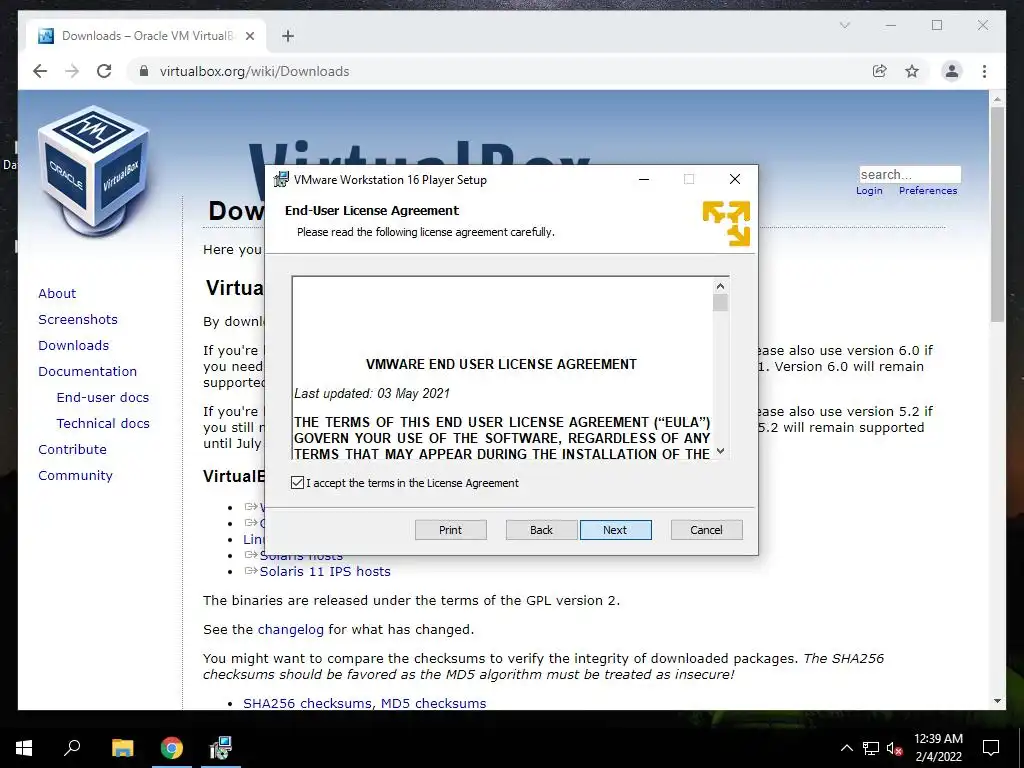The width and height of the screenshot is (1024, 768).
Task: Open the Downloads sidebar link
Action: [x=73, y=345]
